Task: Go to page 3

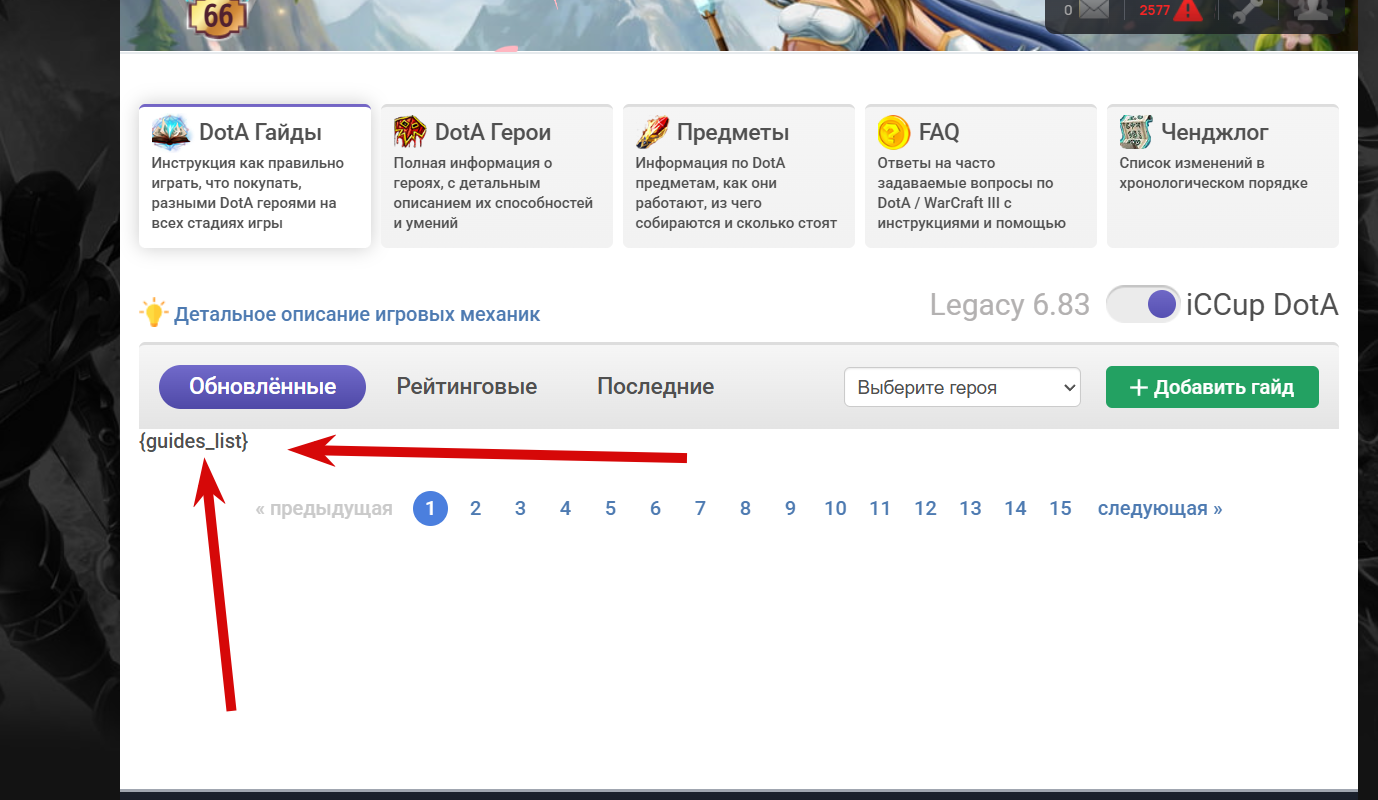Action: pos(520,508)
